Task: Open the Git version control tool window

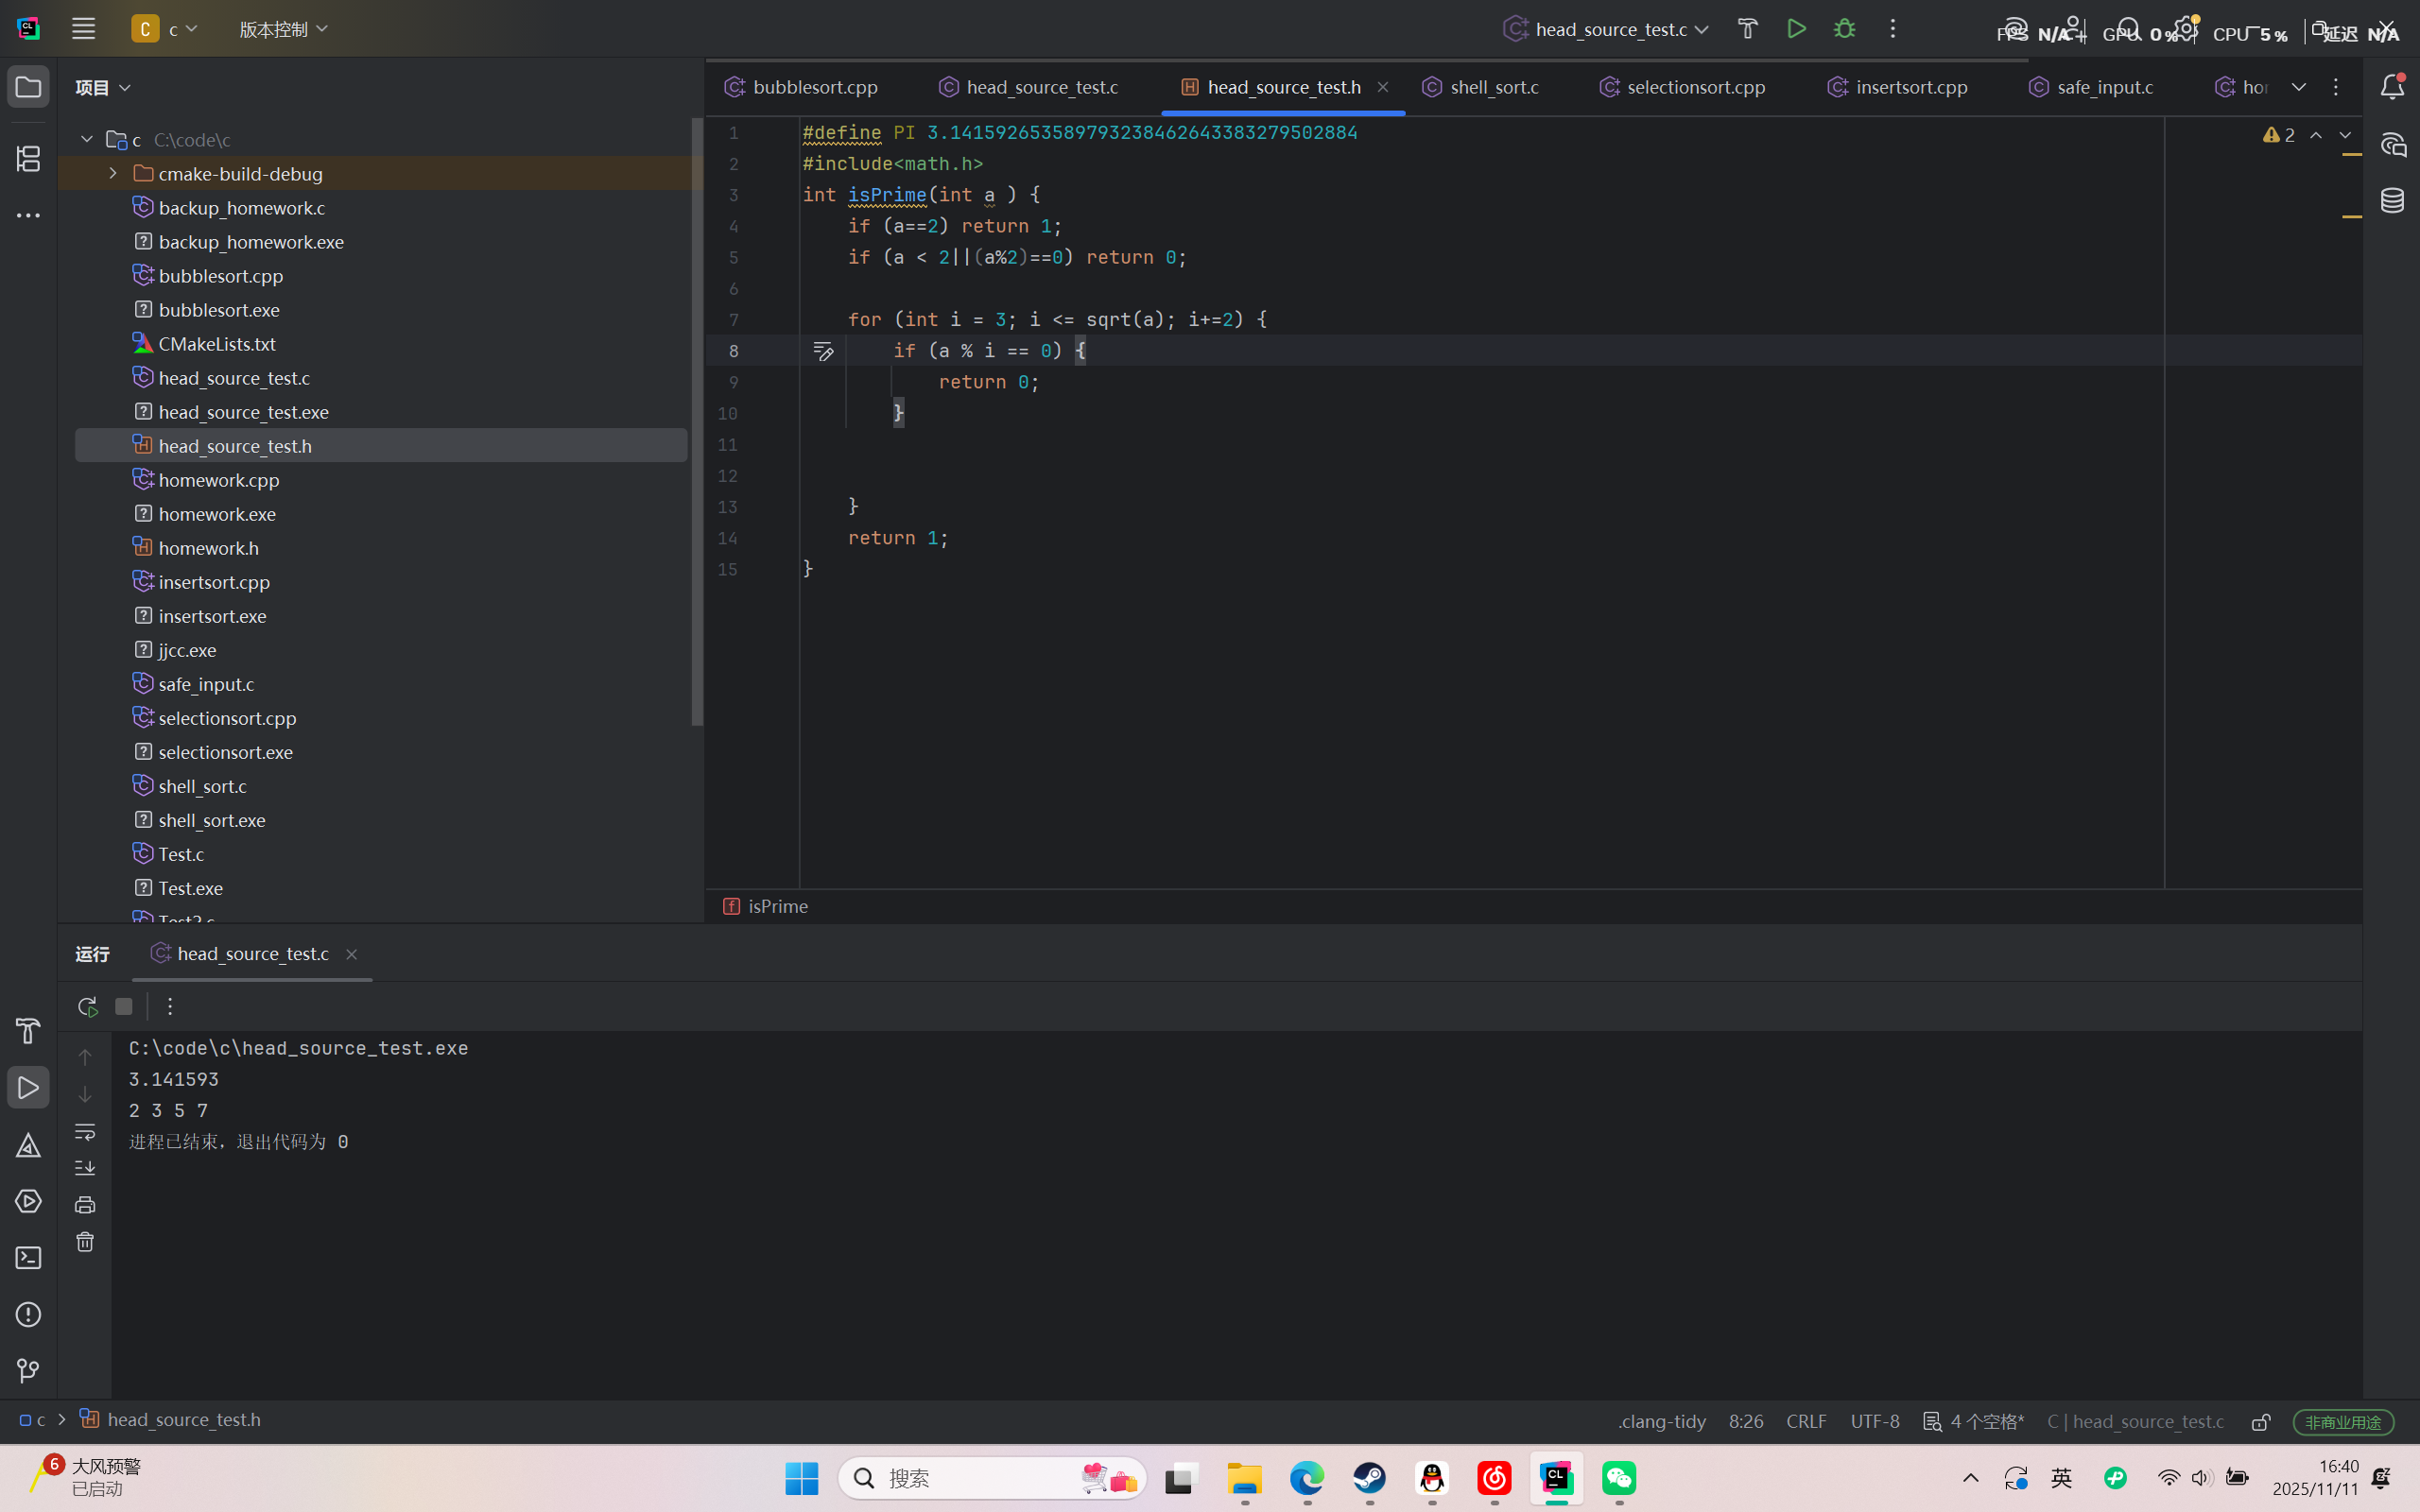Action: [28, 1370]
